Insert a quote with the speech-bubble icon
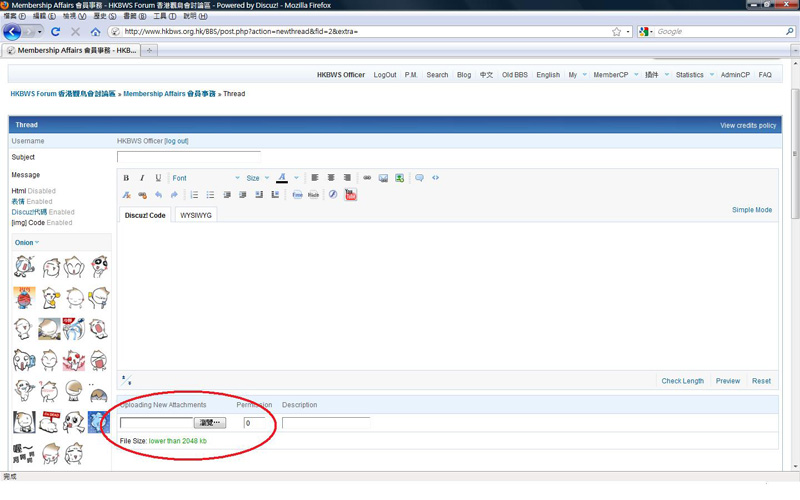This screenshot has width=800, height=500. [419, 178]
